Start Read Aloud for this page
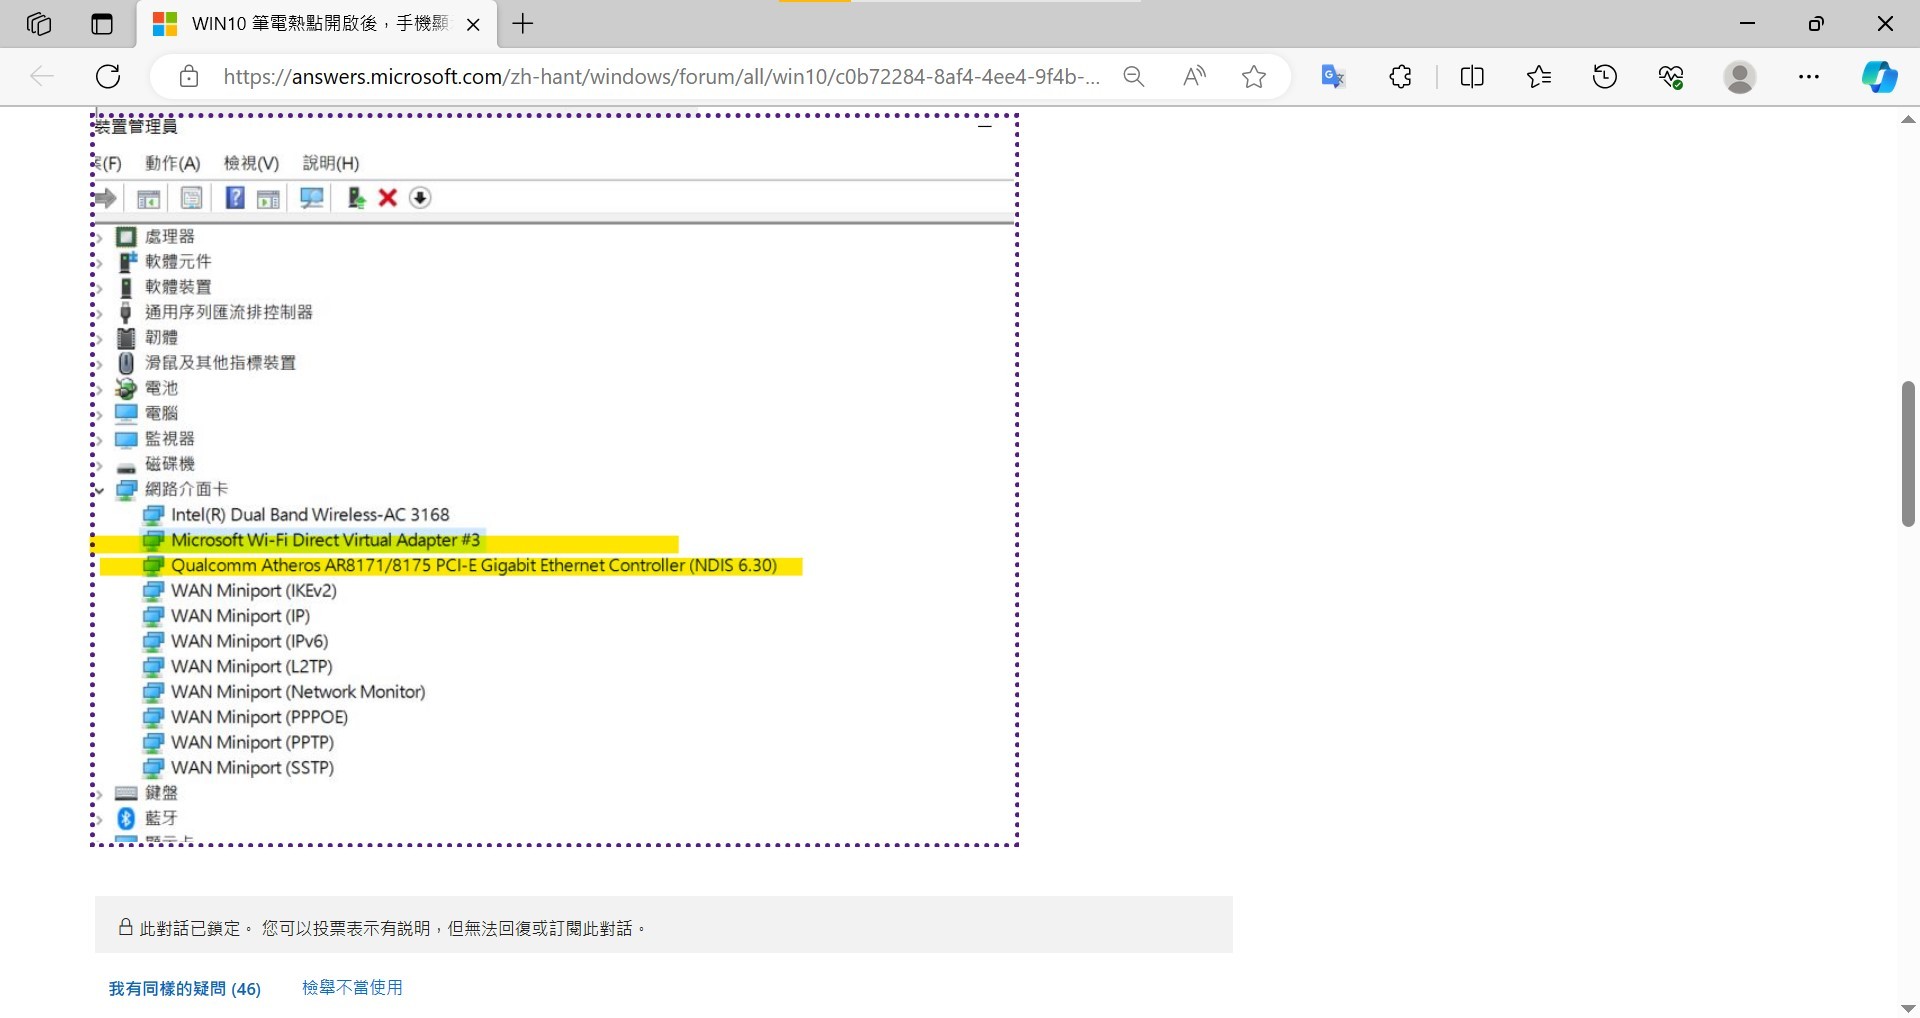Image resolution: width=1920 pixels, height=1018 pixels. (x=1194, y=76)
